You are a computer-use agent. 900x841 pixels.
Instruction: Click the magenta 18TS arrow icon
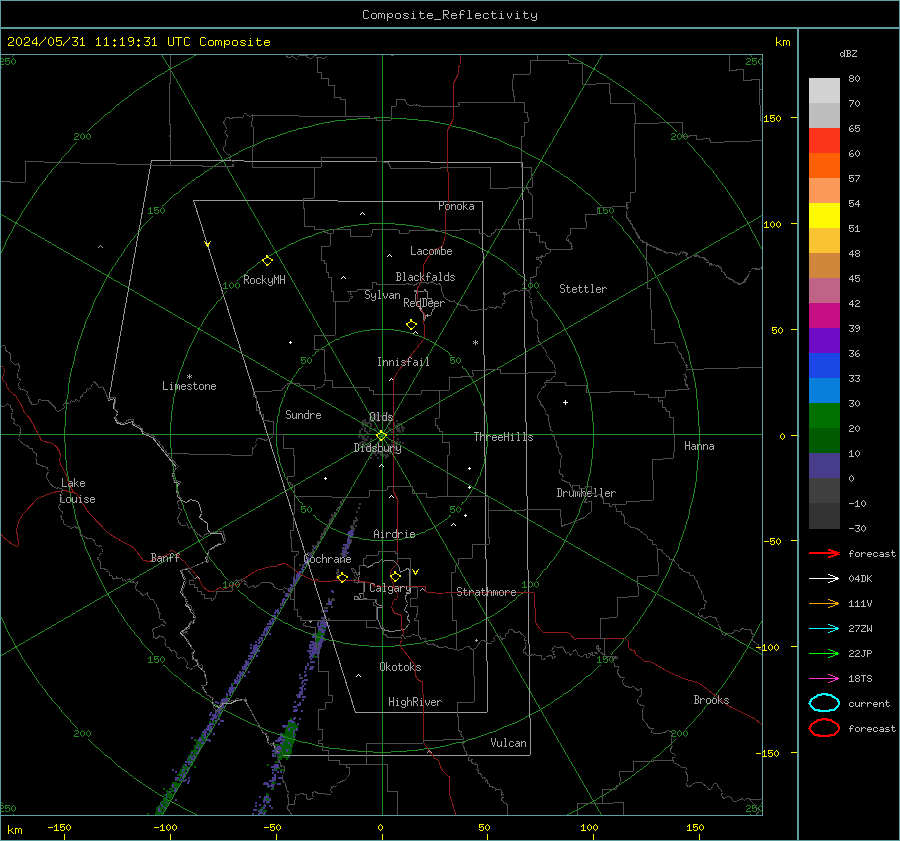824,679
